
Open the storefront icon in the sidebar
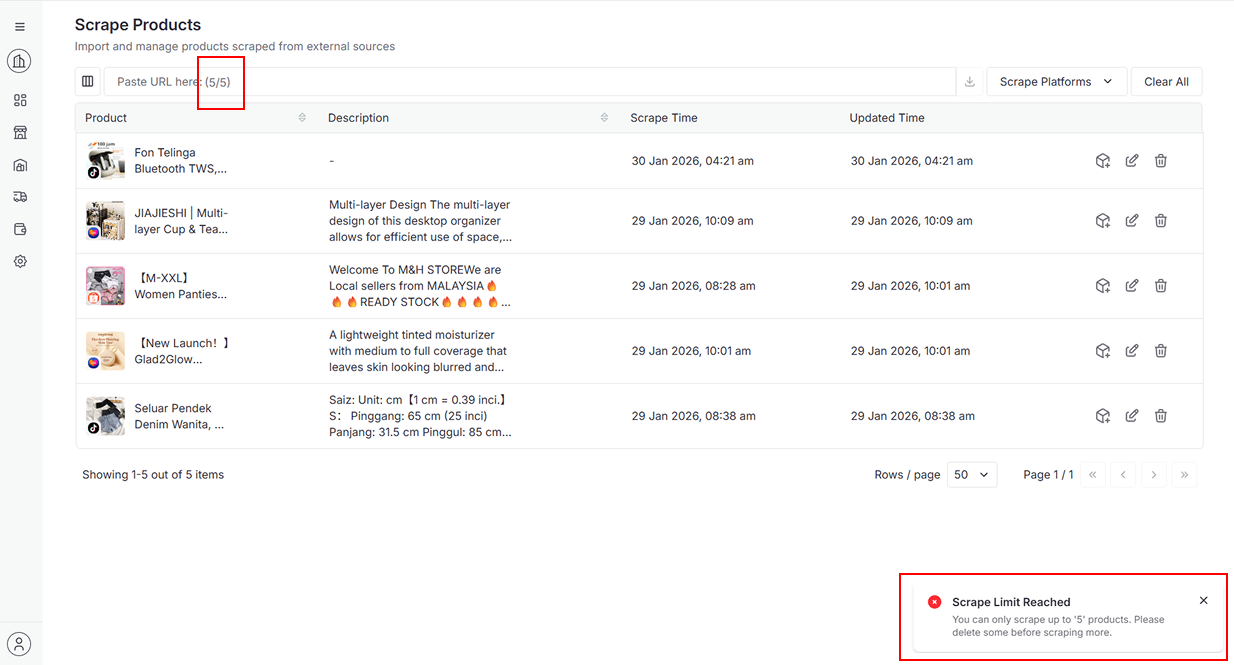[x=20, y=133]
